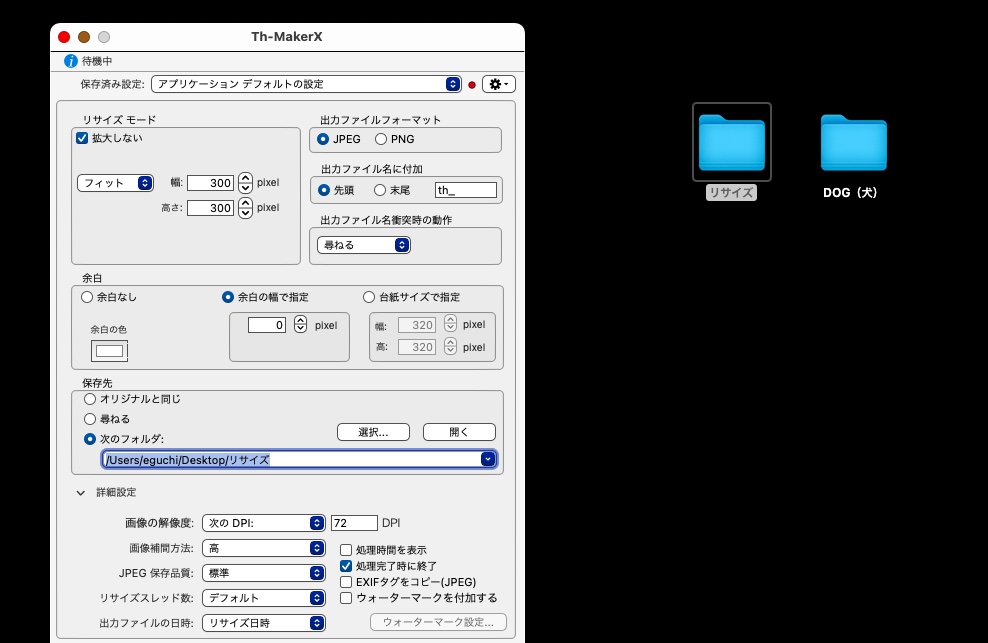The width and height of the screenshot is (988, 643).
Task: Click the 選択... button
Action: (373, 432)
